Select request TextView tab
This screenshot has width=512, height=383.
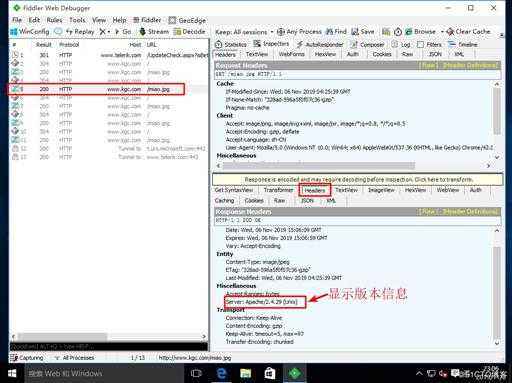(257, 54)
